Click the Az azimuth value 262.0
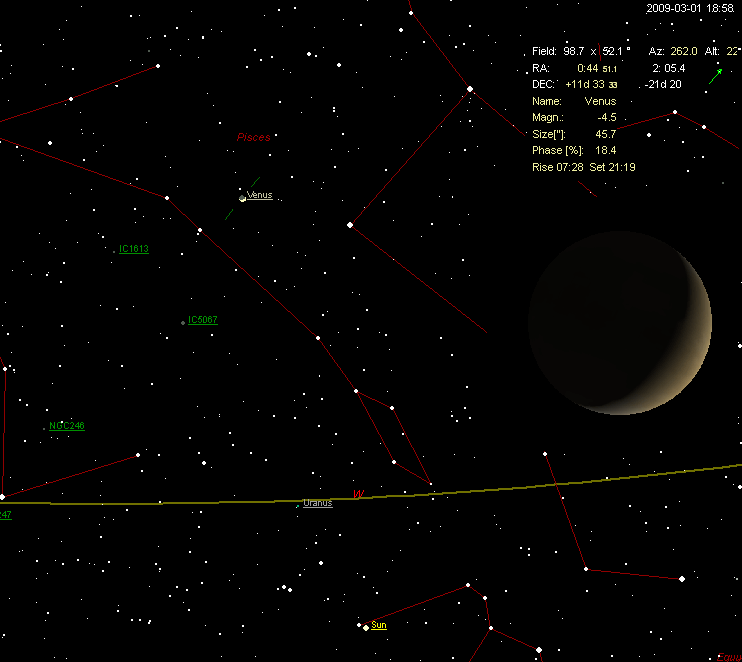Screen dimensions: 742x662 pyautogui.click(x=685, y=51)
